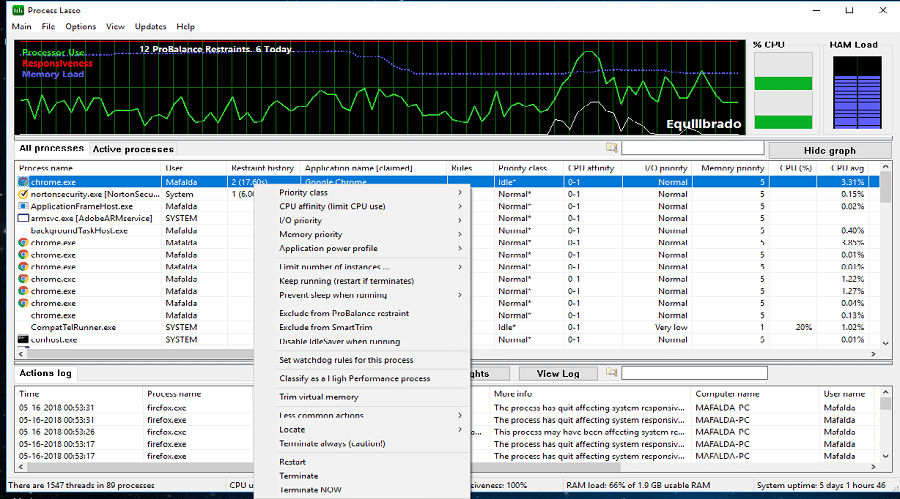Click the System uptime status bar entry
900x499 pixels.
[821, 485]
